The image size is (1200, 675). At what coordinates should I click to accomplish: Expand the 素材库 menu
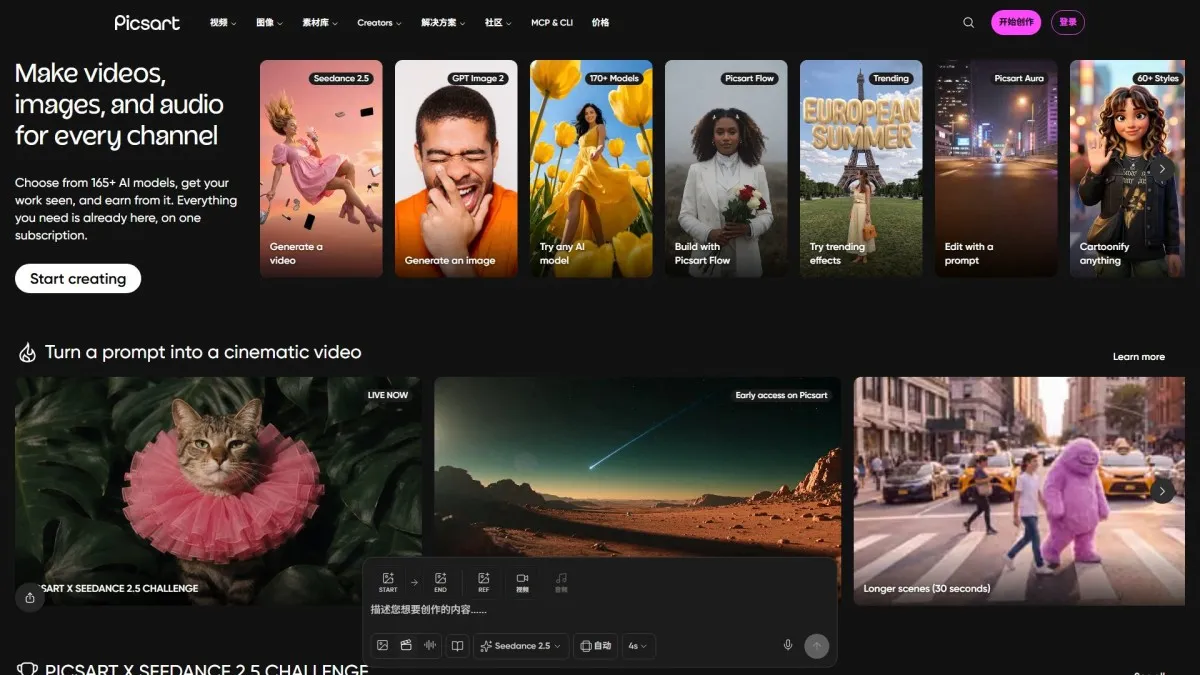[320, 22]
